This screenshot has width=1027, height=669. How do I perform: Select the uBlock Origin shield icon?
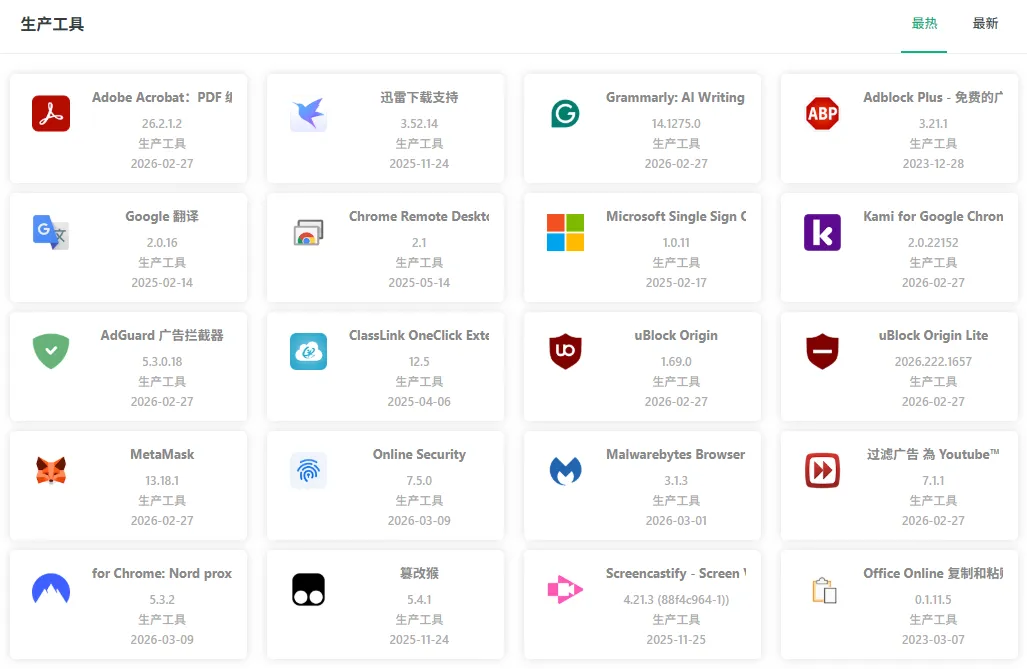[x=565, y=351]
